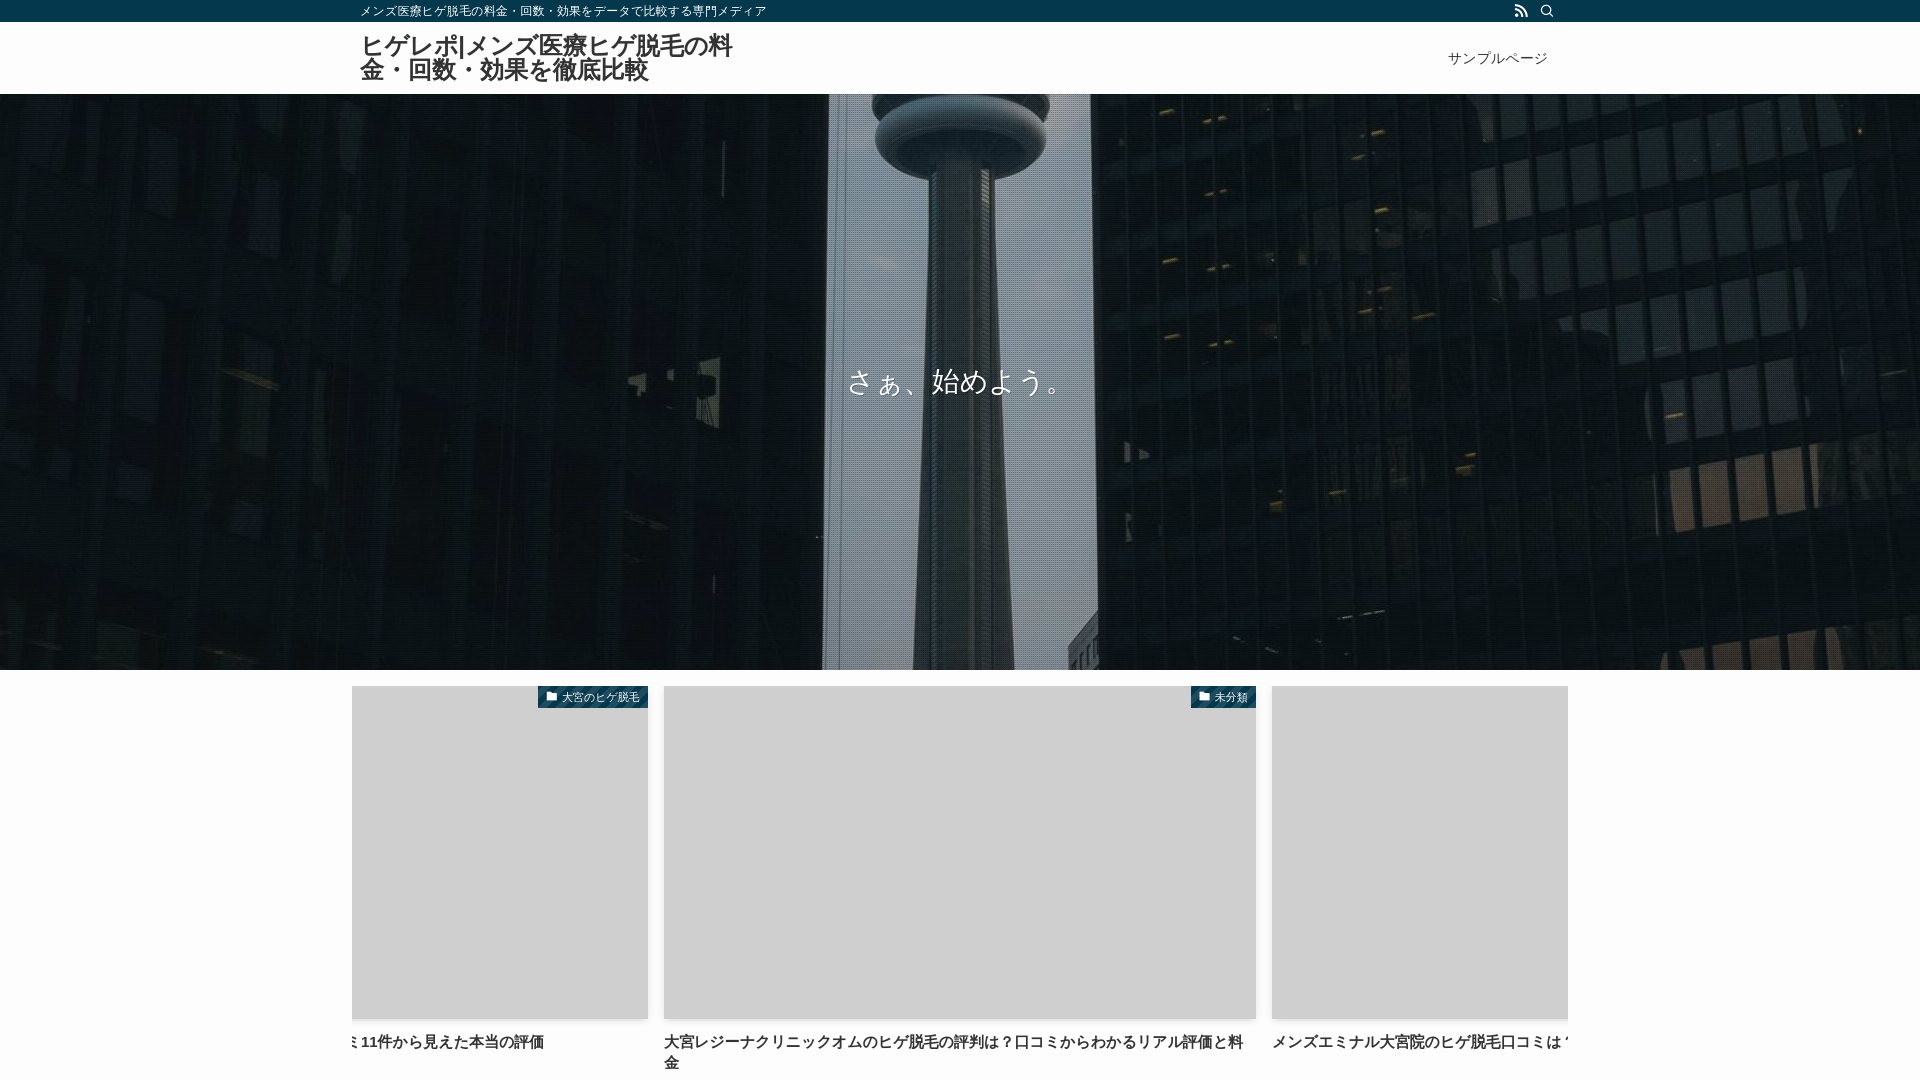Open the RSS feed icon
1920x1080 pixels.
[1521, 11]
